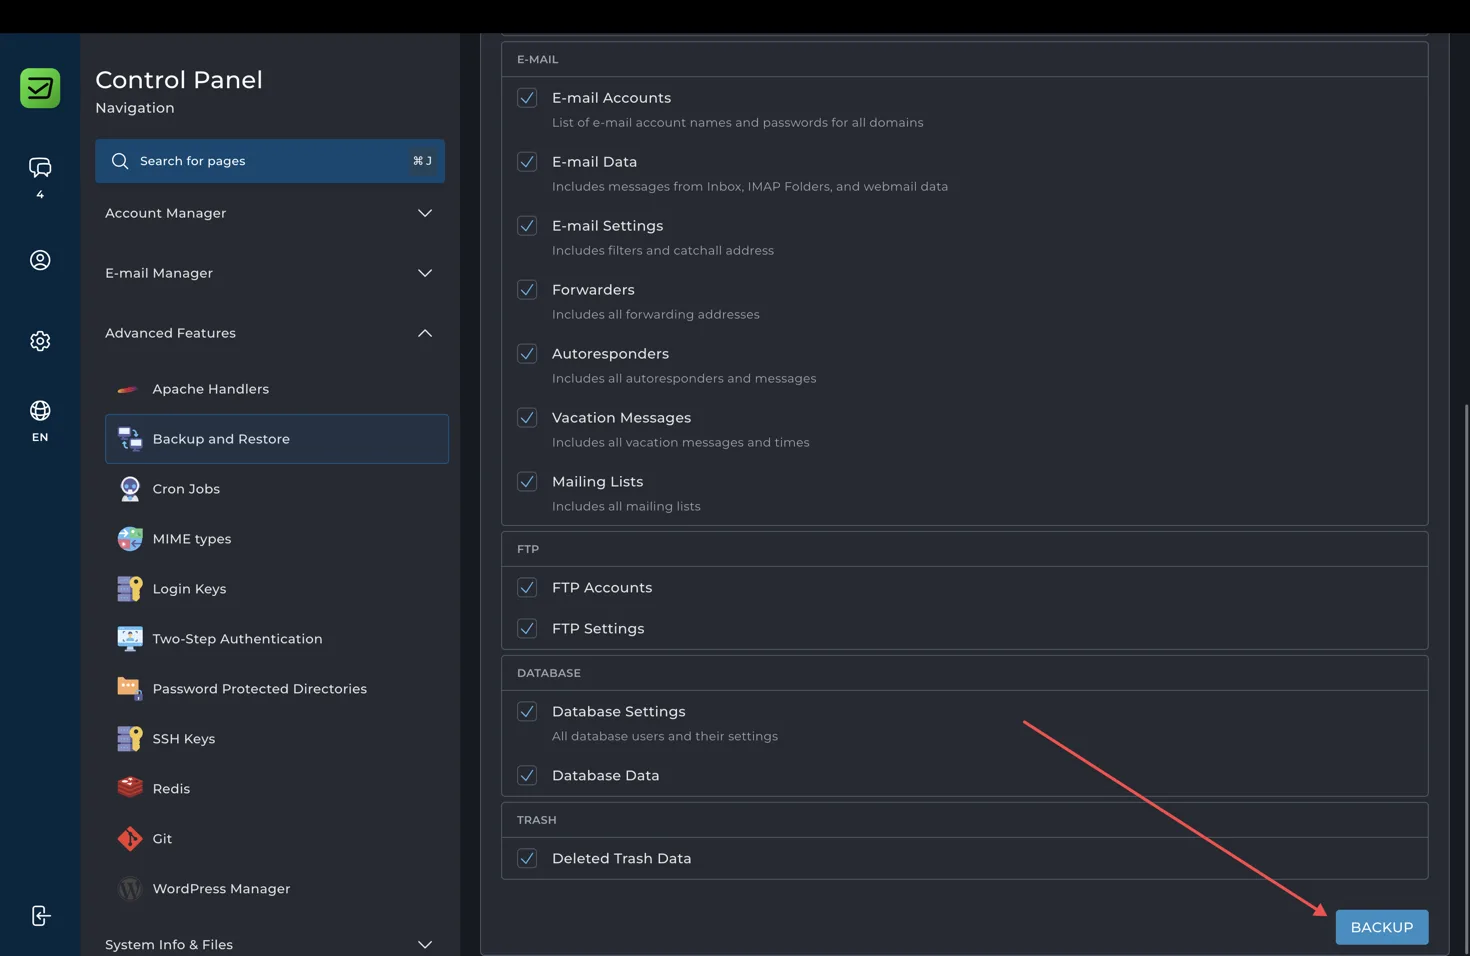Screen dimensions: 1470x956
Task: Disable the Deleted Trash Data checkbox
Action: tap(527, 859)
